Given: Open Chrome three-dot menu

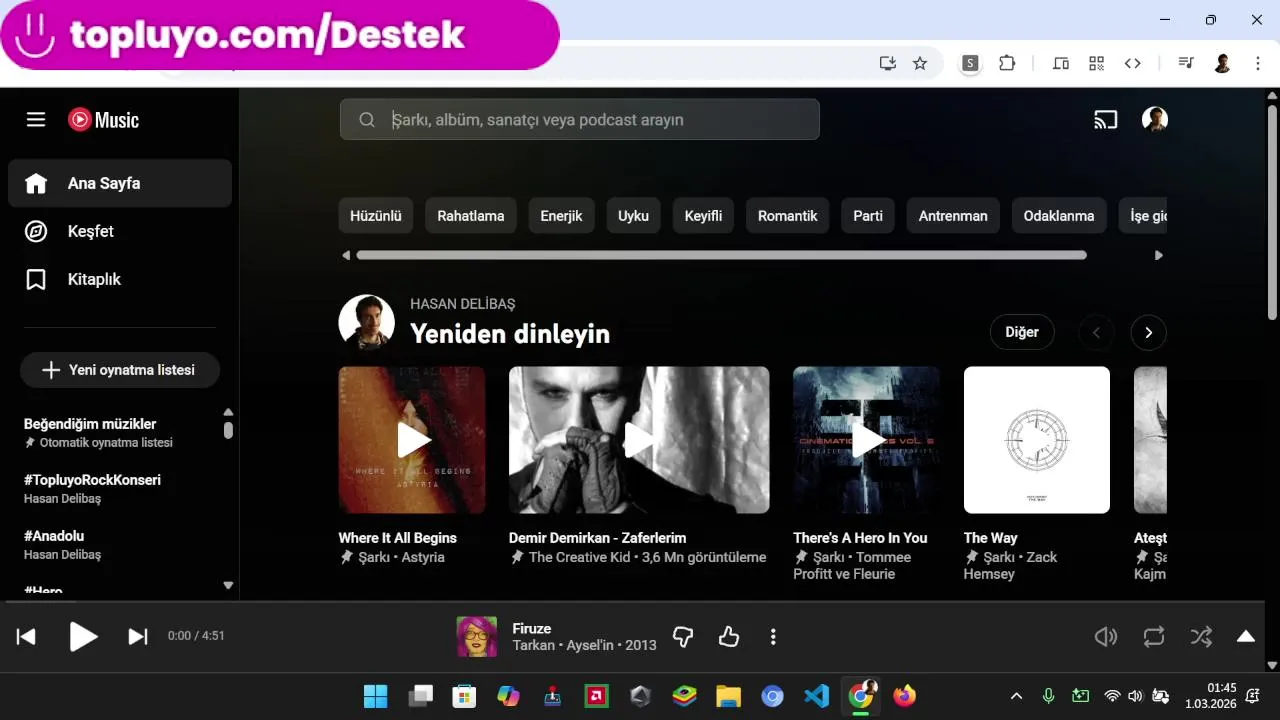Looking at the screenshot, I should tap(1258, 63).
